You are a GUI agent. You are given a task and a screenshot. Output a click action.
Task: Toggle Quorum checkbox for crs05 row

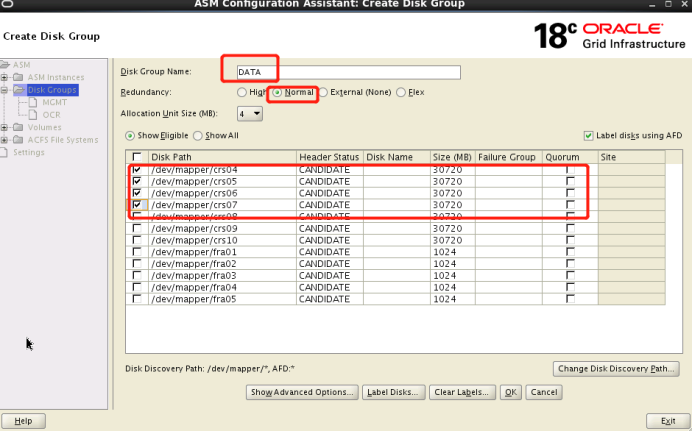point(570,181)
